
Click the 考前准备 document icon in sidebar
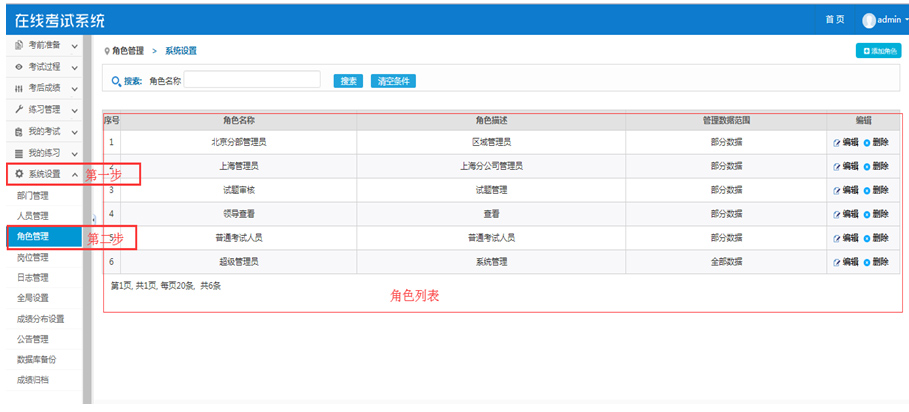(19, 45)
